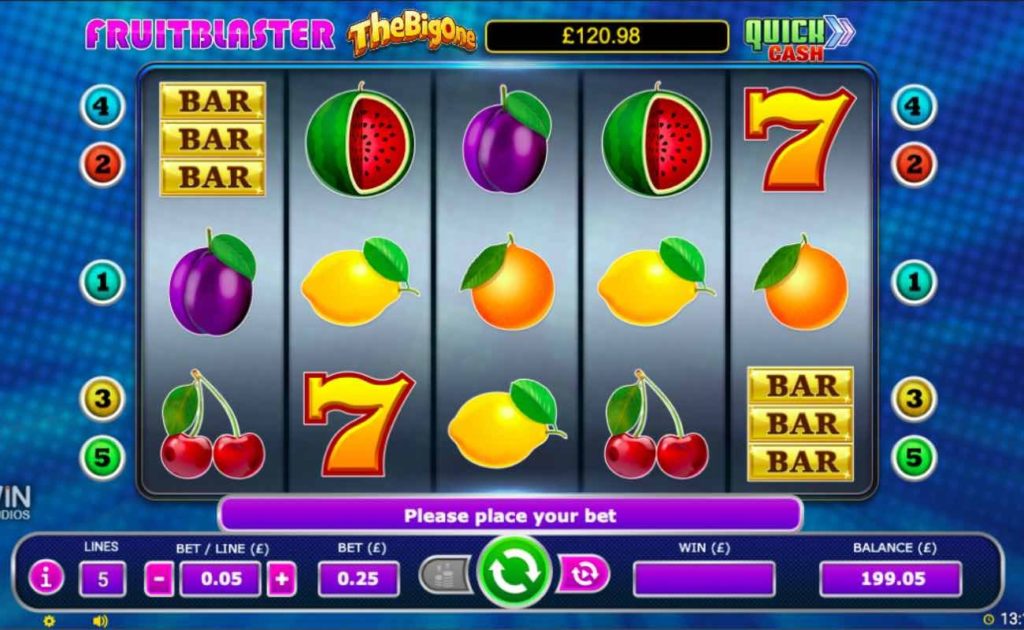Click the £120.98 jackpot amount display

click(607, 36)
